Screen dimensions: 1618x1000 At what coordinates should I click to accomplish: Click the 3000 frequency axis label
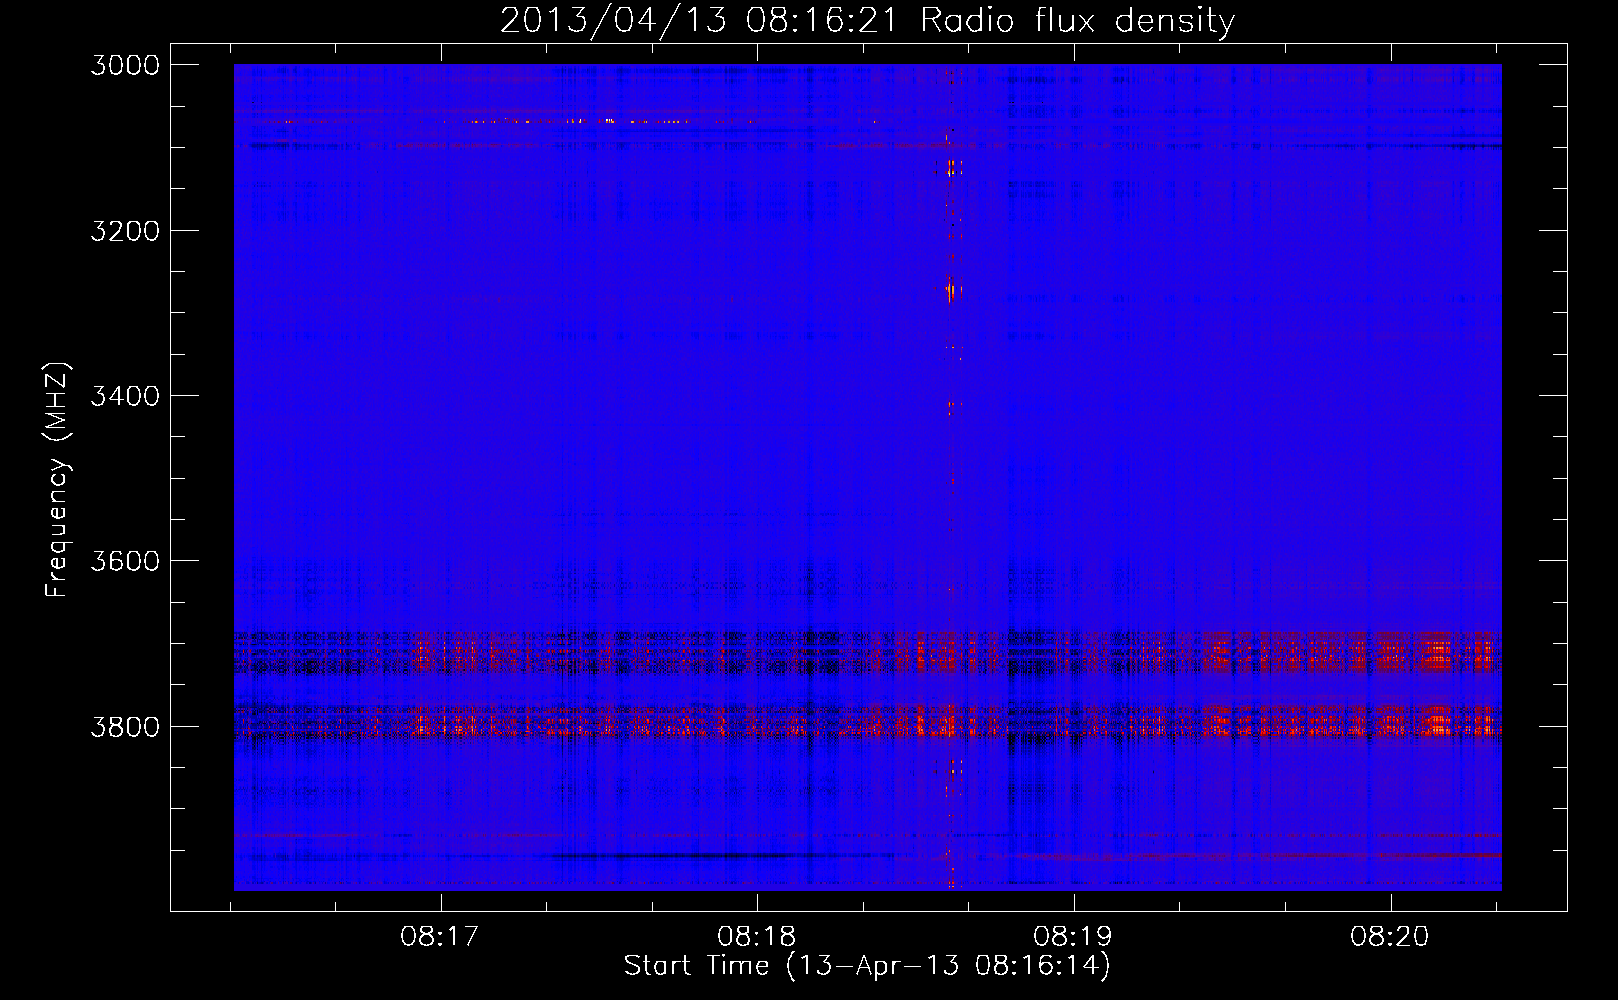[125, 65]
